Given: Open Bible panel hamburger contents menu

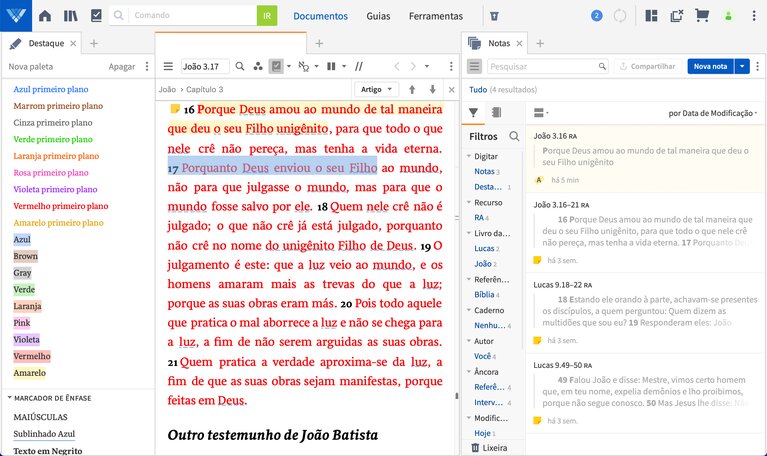Looking at the screenshot, I should click(x=168, y=66).
